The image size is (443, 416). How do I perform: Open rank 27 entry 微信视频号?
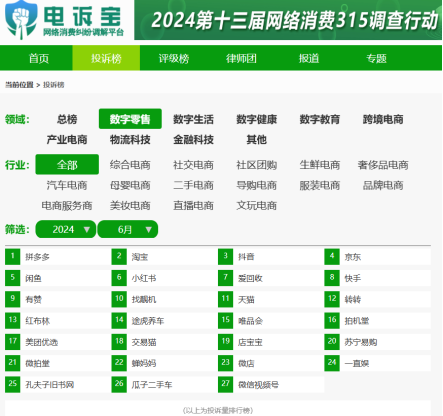258,385
